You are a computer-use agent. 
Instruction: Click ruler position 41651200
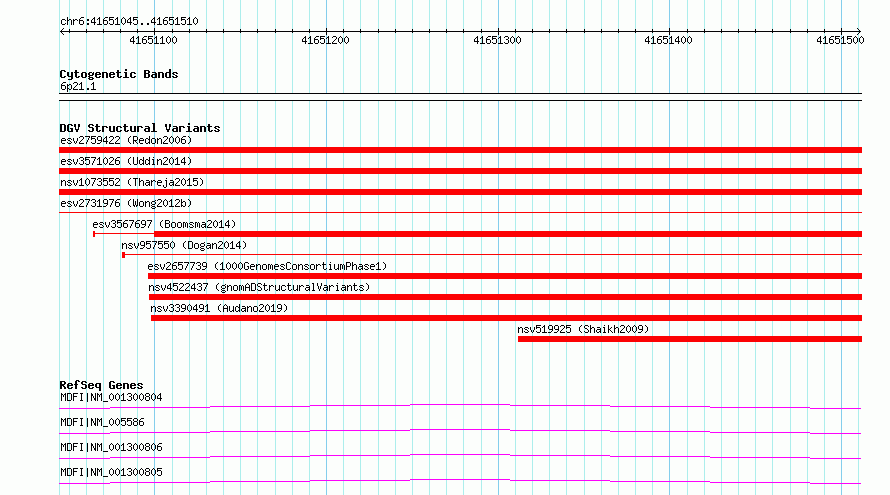click(x=325, y=40)
